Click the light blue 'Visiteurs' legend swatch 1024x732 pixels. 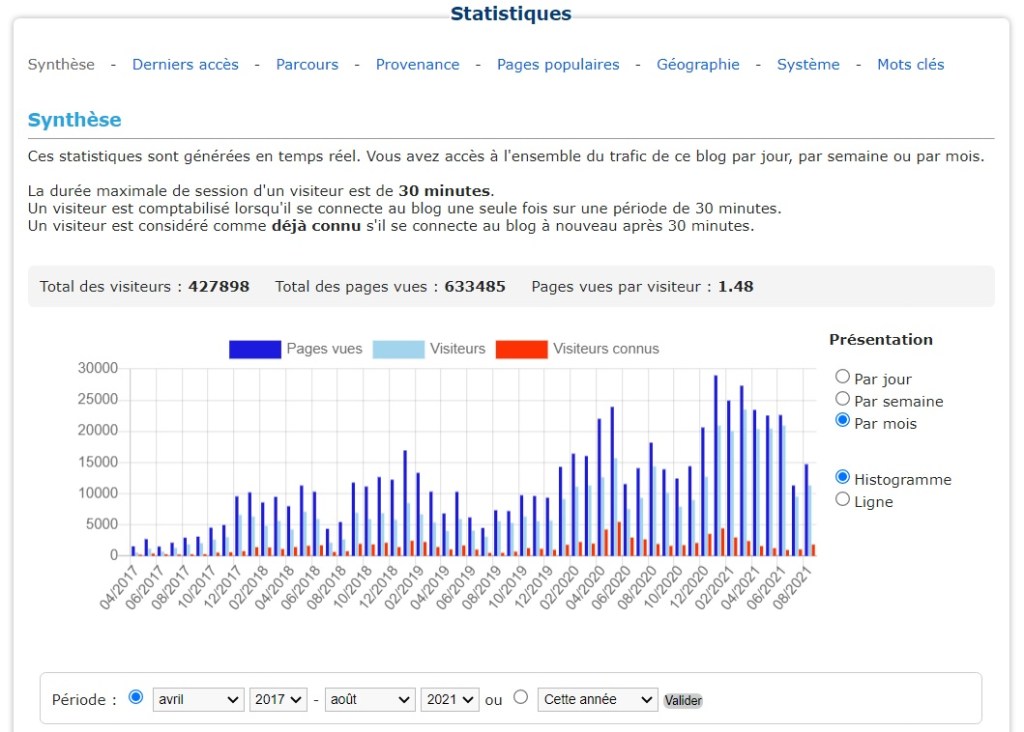coord(397,349)
